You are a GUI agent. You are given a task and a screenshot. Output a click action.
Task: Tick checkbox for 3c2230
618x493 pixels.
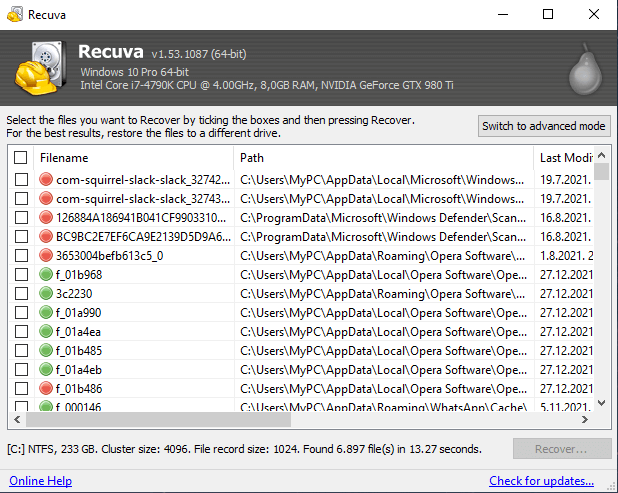coord(21,294)
